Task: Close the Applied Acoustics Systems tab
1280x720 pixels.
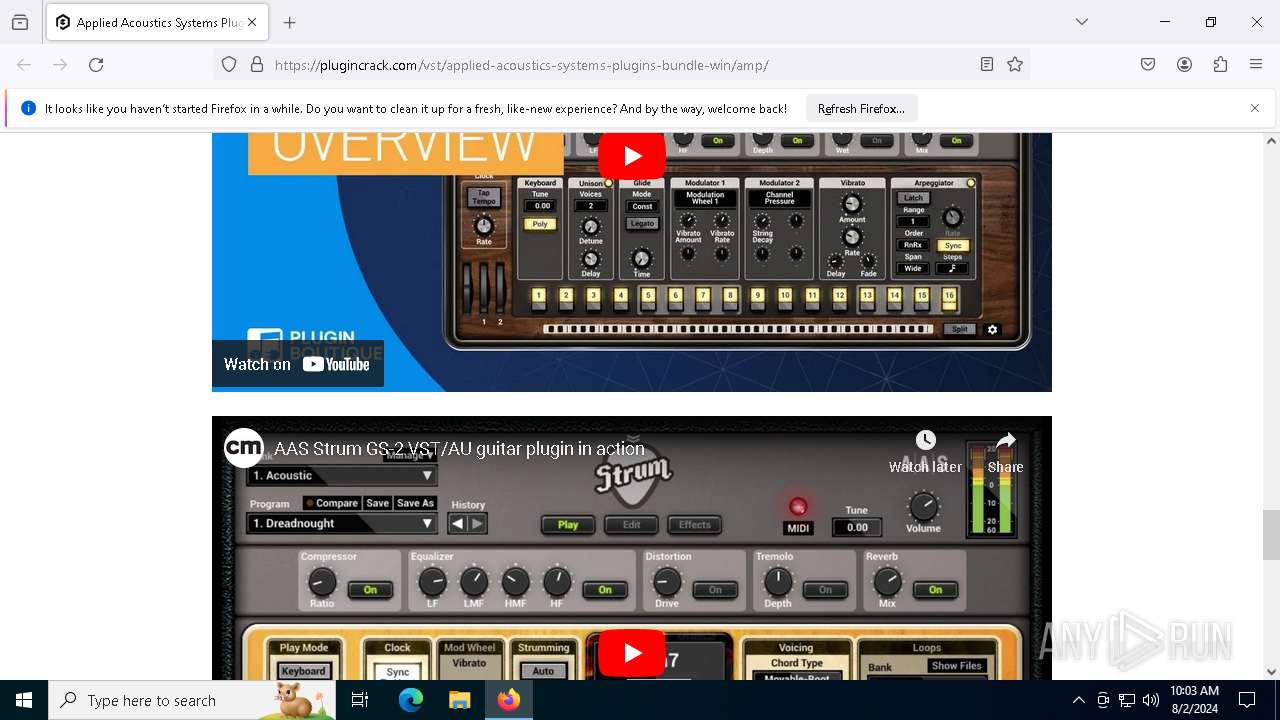Action: click(252, 22)
